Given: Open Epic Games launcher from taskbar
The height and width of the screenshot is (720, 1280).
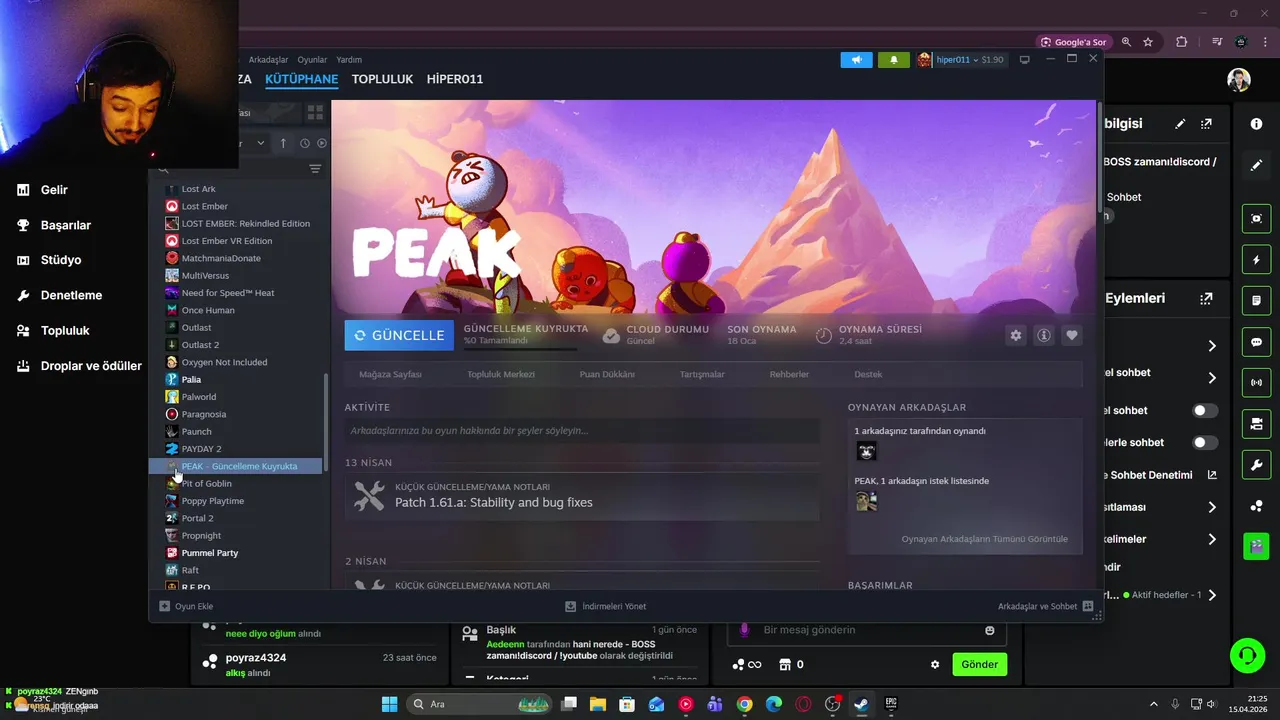Looking at the screenshot, I should coord(890,704).
